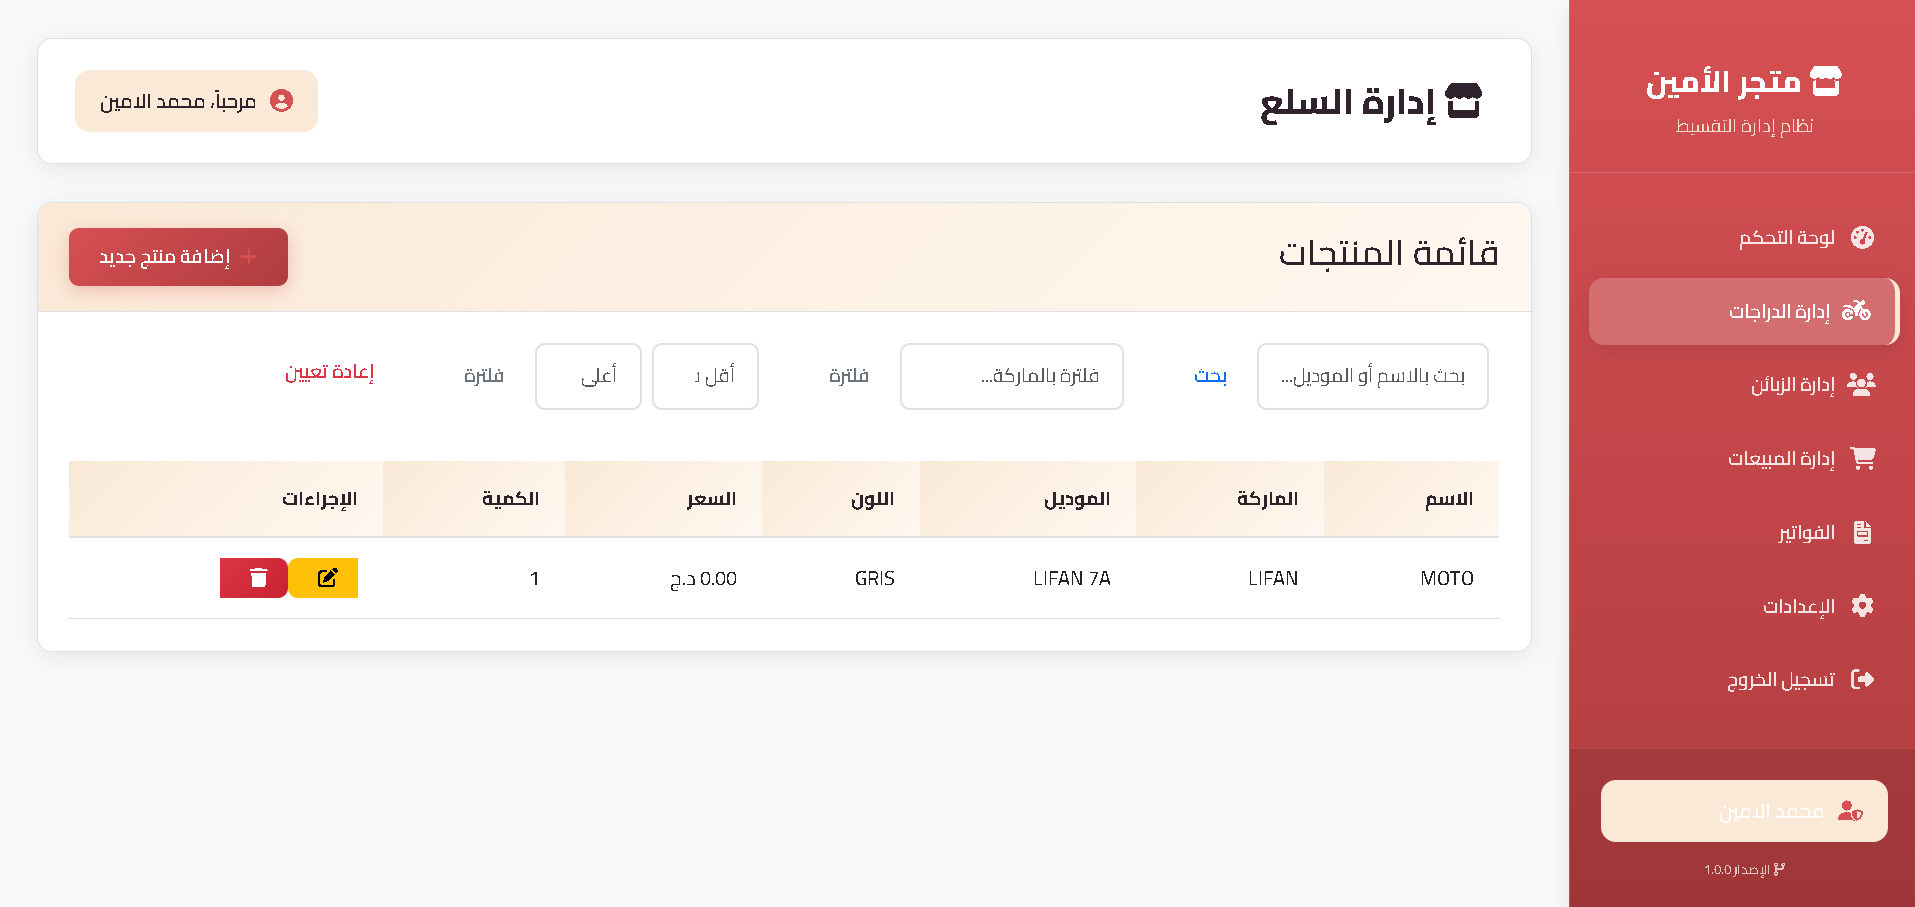The image size is (1915, 907).
Task: Click the logout arrow icon
Action: click(x=1862, y=680)
